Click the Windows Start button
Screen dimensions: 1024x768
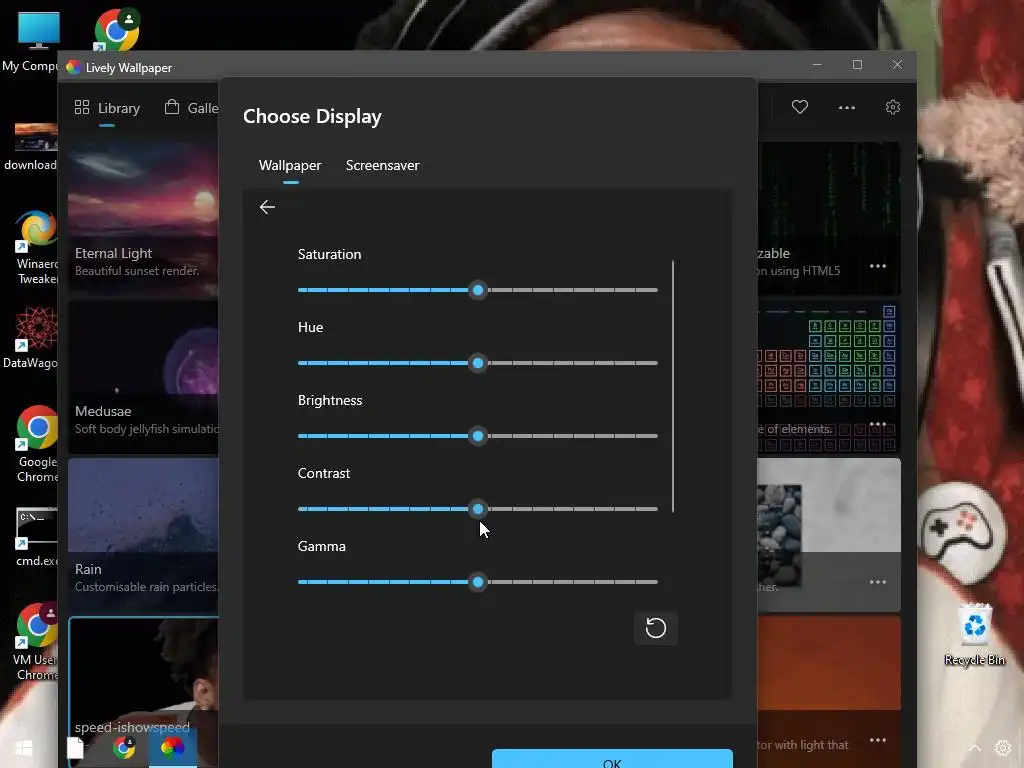click(x=24, y=748)
